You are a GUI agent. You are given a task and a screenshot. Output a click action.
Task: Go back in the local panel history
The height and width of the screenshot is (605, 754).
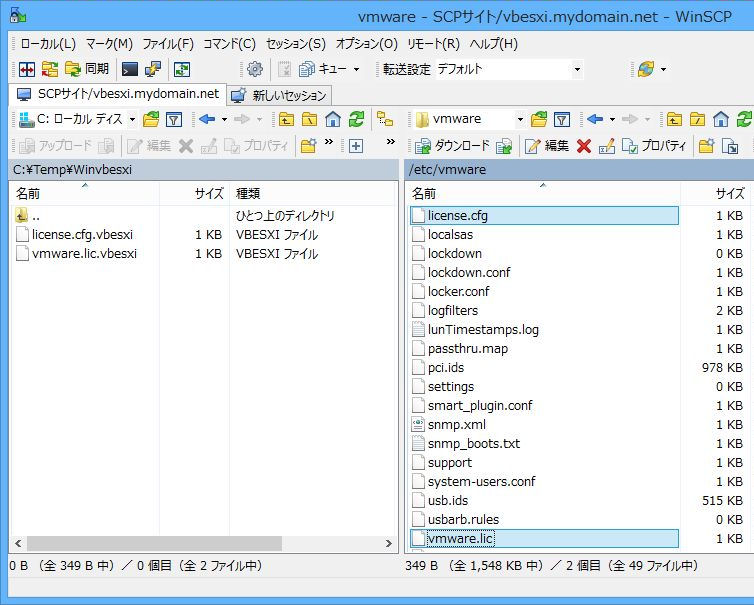point(207,119)
